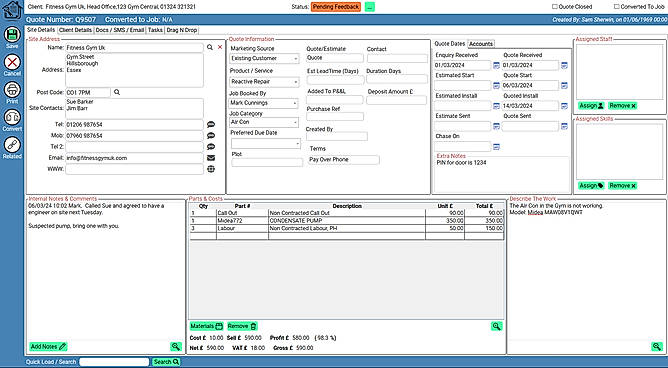Viewport: 668px width, 368px height.
Task: Click the Cancel icon in sidebar
Action: [12, 62]
